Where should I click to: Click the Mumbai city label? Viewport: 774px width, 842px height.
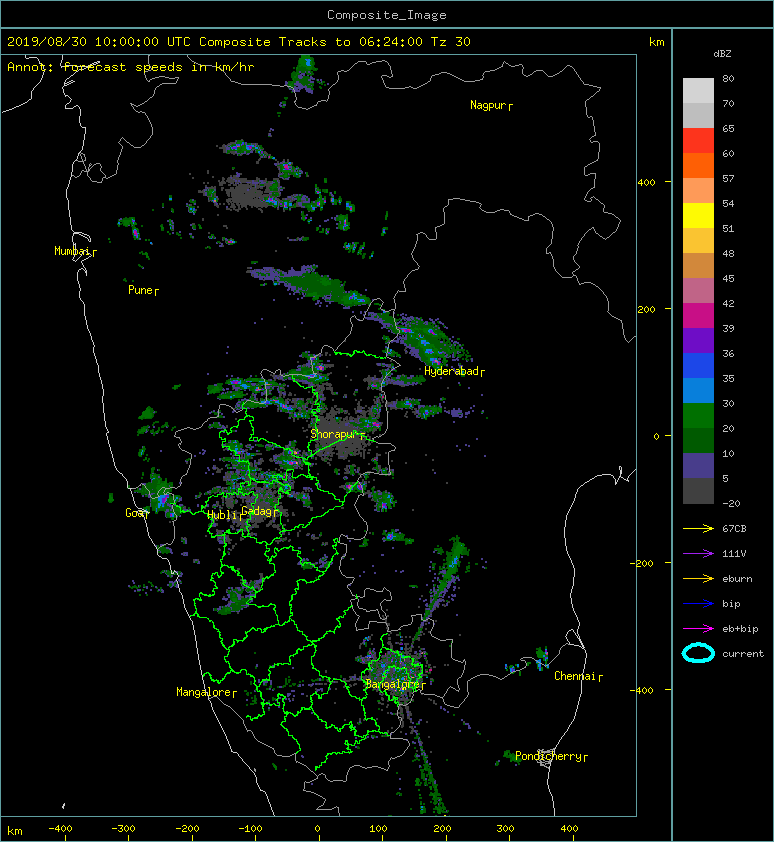point(75,251)
